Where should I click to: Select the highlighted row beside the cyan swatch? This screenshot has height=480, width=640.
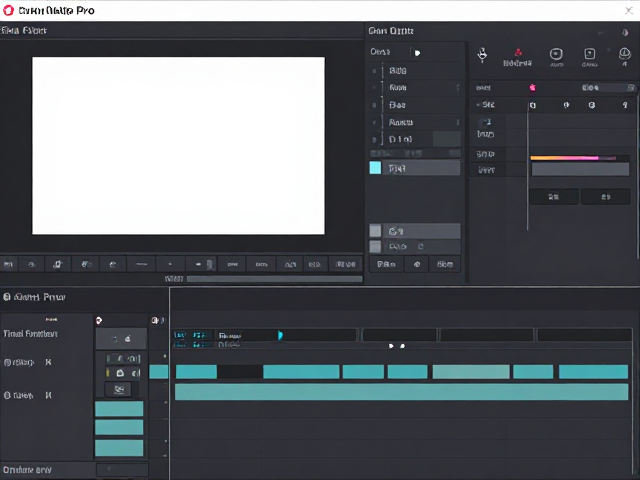pyautogui.click(x=422, y=168)
